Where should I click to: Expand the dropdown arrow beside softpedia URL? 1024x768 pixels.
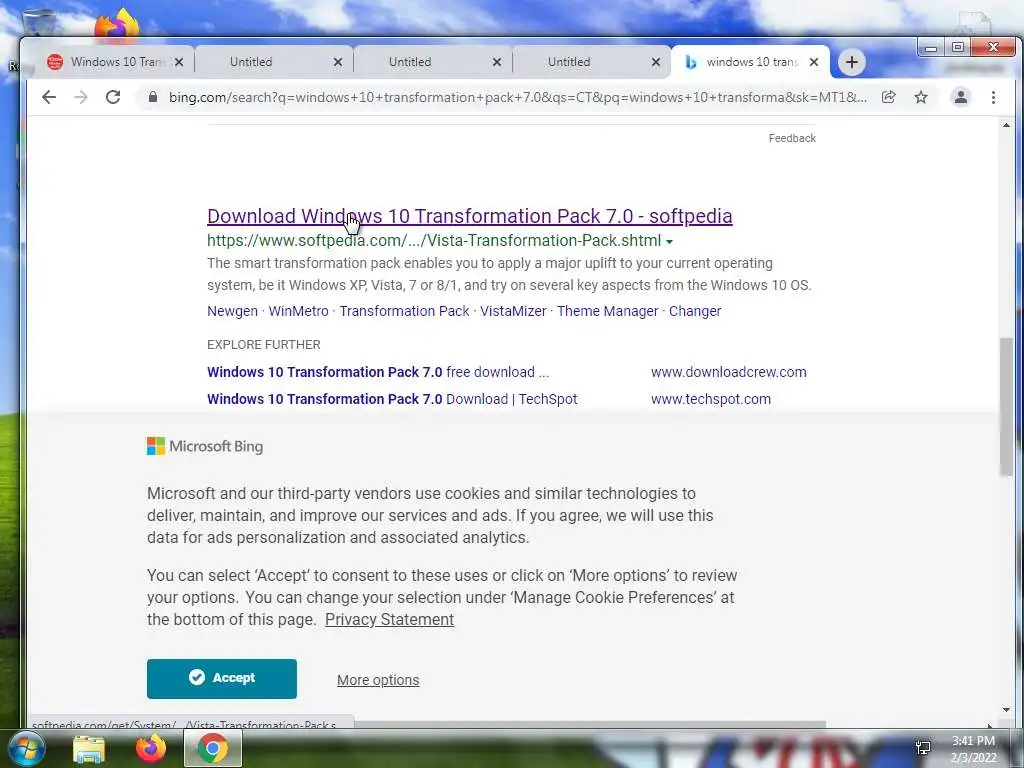(x=669, y=242)
